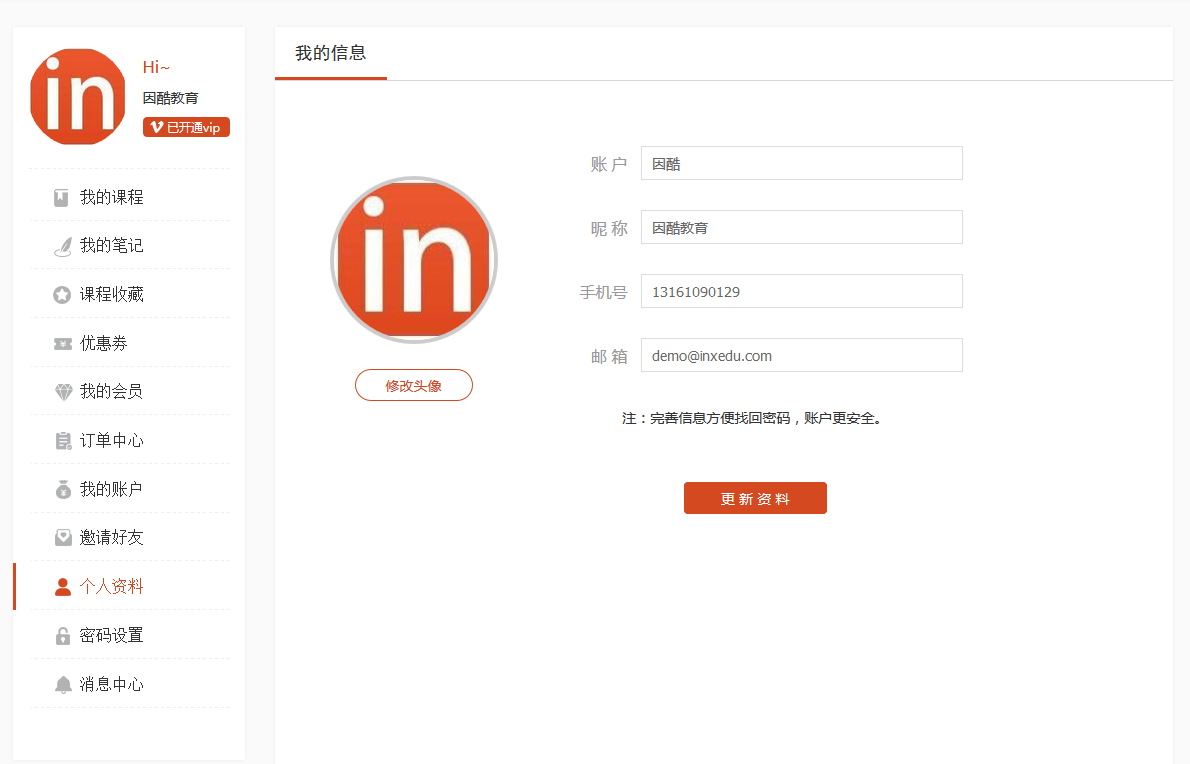Submit with the 更新资料 button
The width and height of the screenshot is (1190, 764).
755,498
